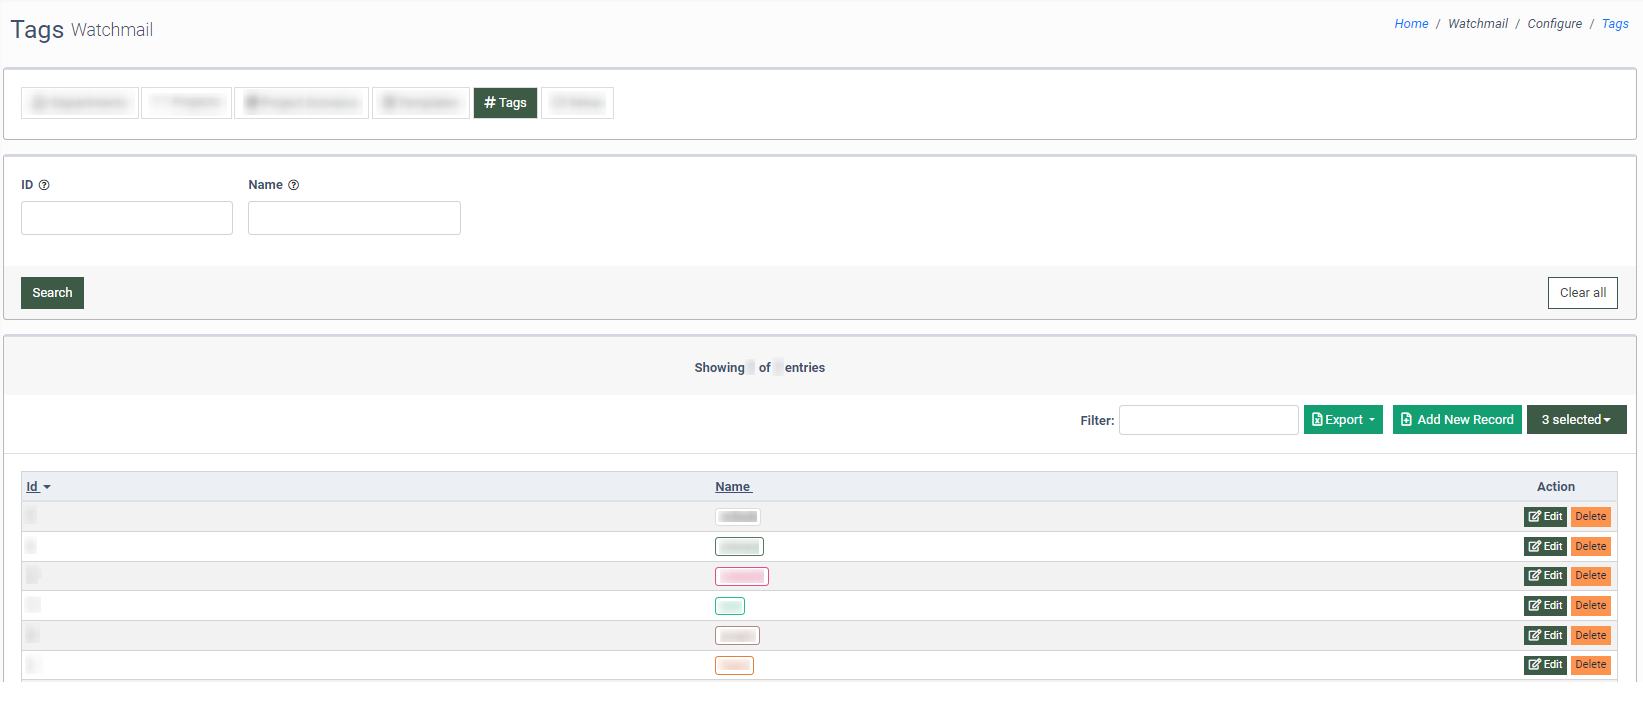Screen dimensions: 1643x707
Task: Click the help icon beside the Name label
Action: click(x=293, y=185)
